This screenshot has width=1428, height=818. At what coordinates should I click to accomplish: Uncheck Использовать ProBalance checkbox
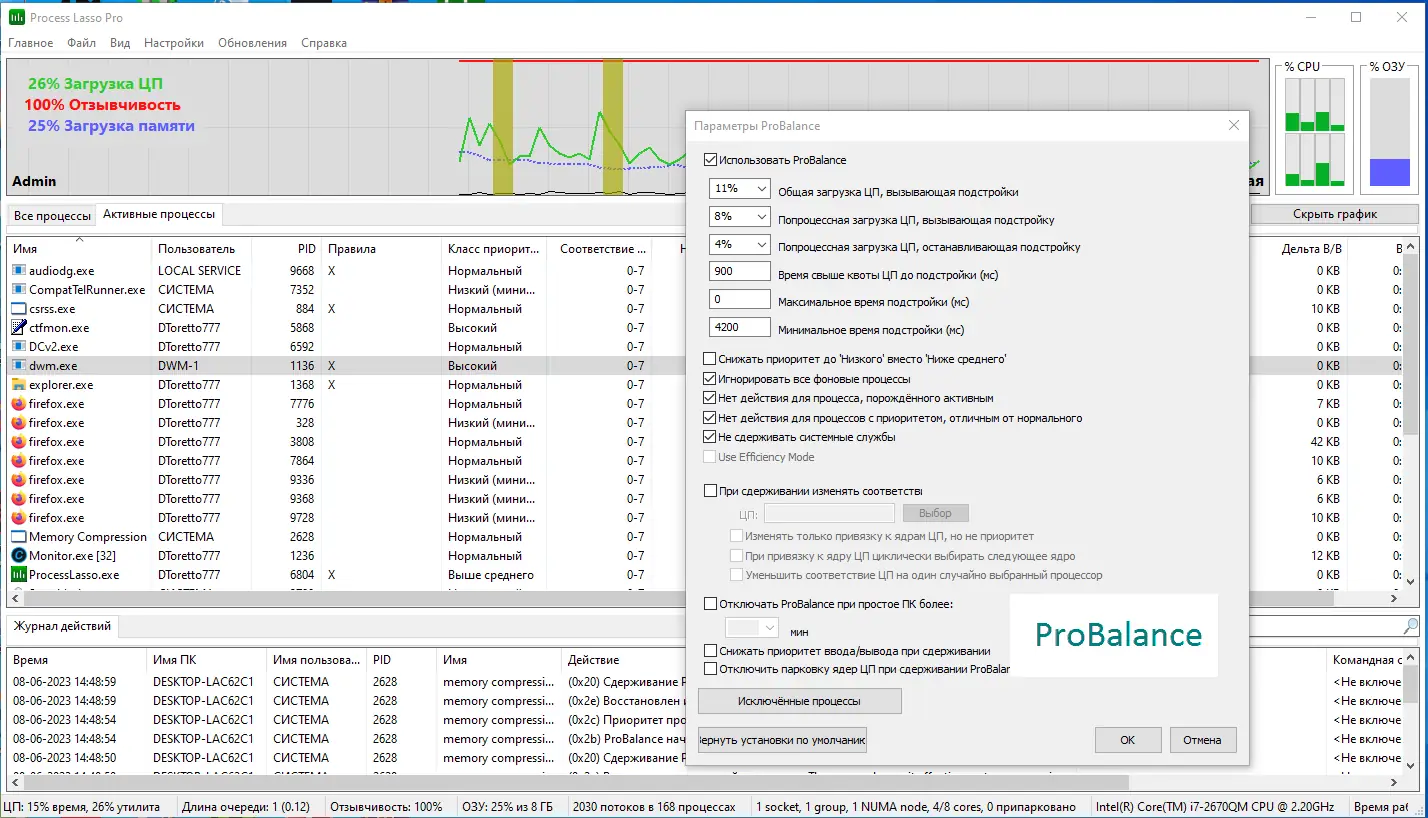[710, 160]
